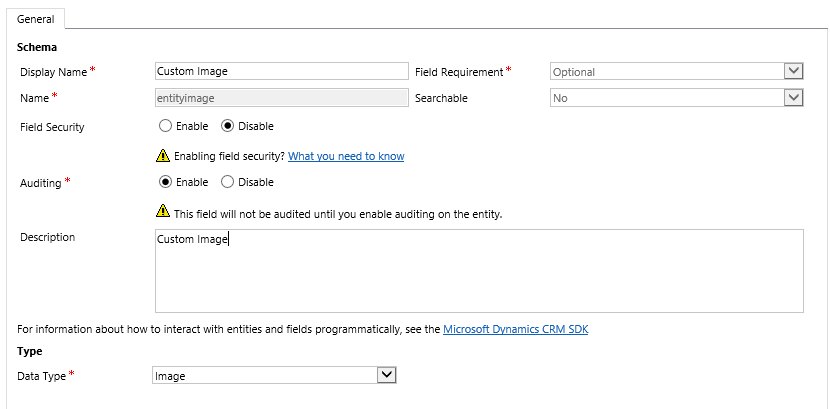
Task: Edit the Display Name field 'Custom Image'
Action: (282, 71)
